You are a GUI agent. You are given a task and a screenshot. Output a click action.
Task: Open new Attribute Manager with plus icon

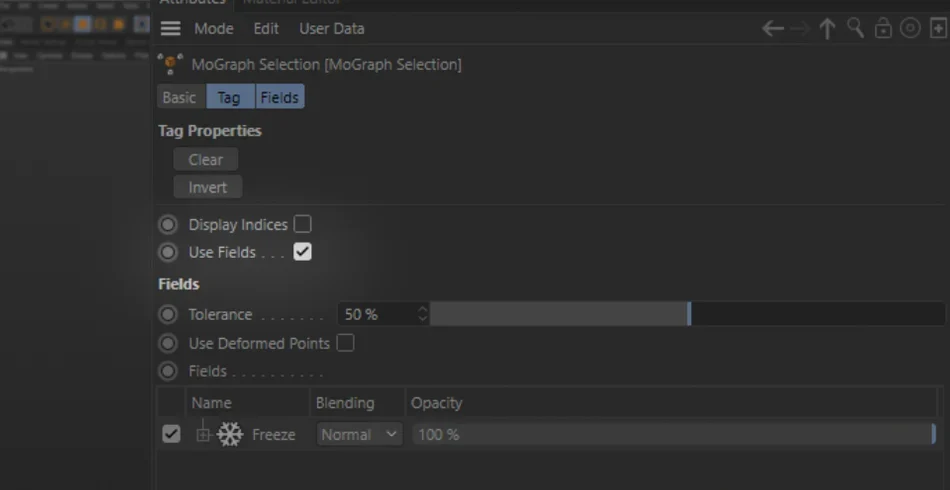tap(938, 28)
